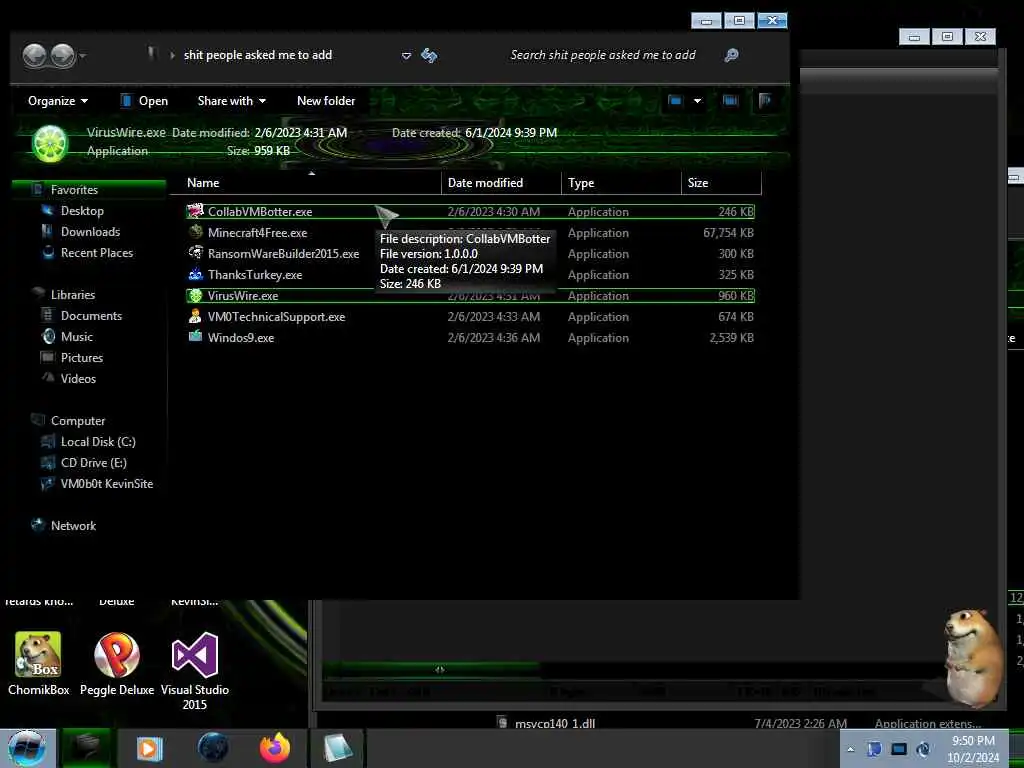The image size is (1024, 768).
Task: Select Peggle Deluxe desktop shortcut
Action: (117, 664)
